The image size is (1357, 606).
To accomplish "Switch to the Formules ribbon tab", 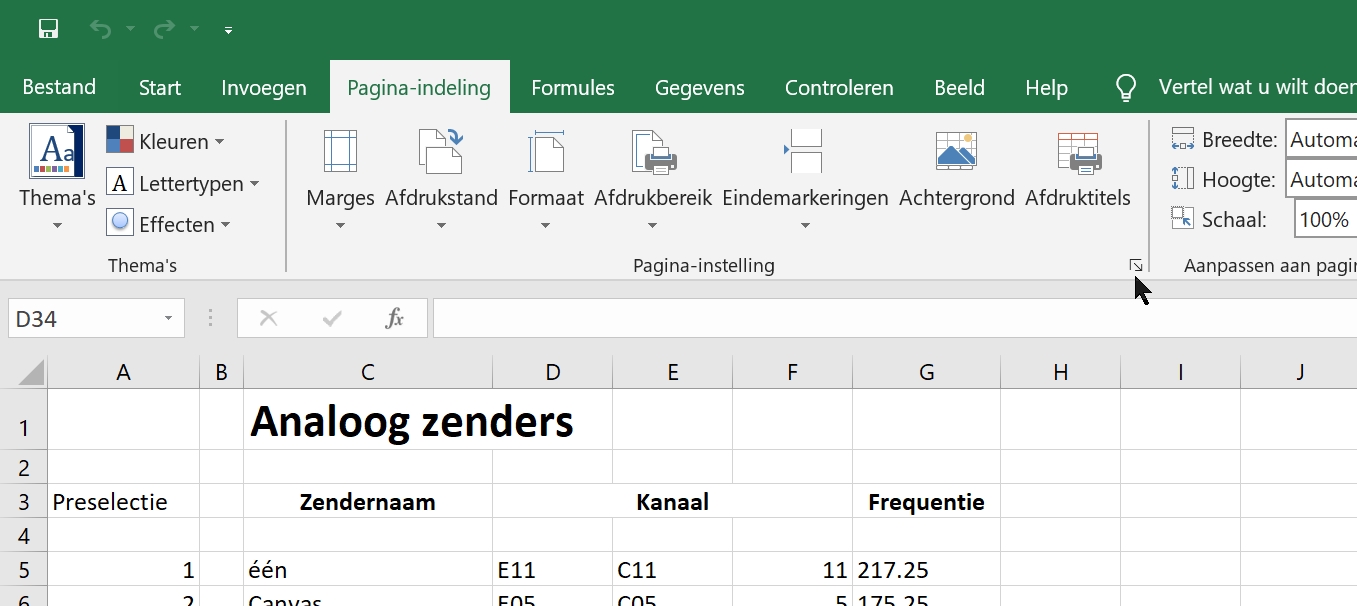I will click(572, 87).
